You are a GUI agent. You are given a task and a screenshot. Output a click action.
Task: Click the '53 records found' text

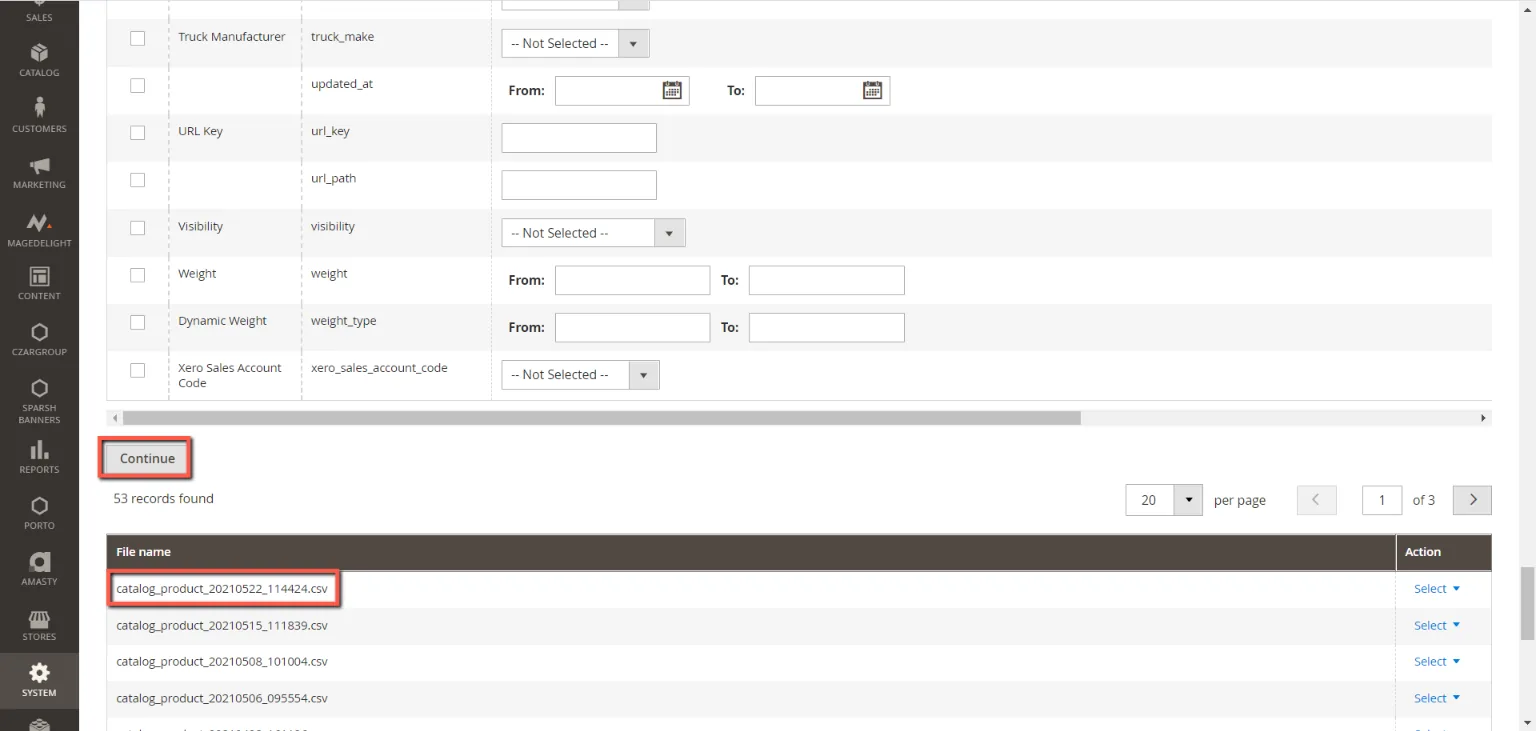coord(163,498)
